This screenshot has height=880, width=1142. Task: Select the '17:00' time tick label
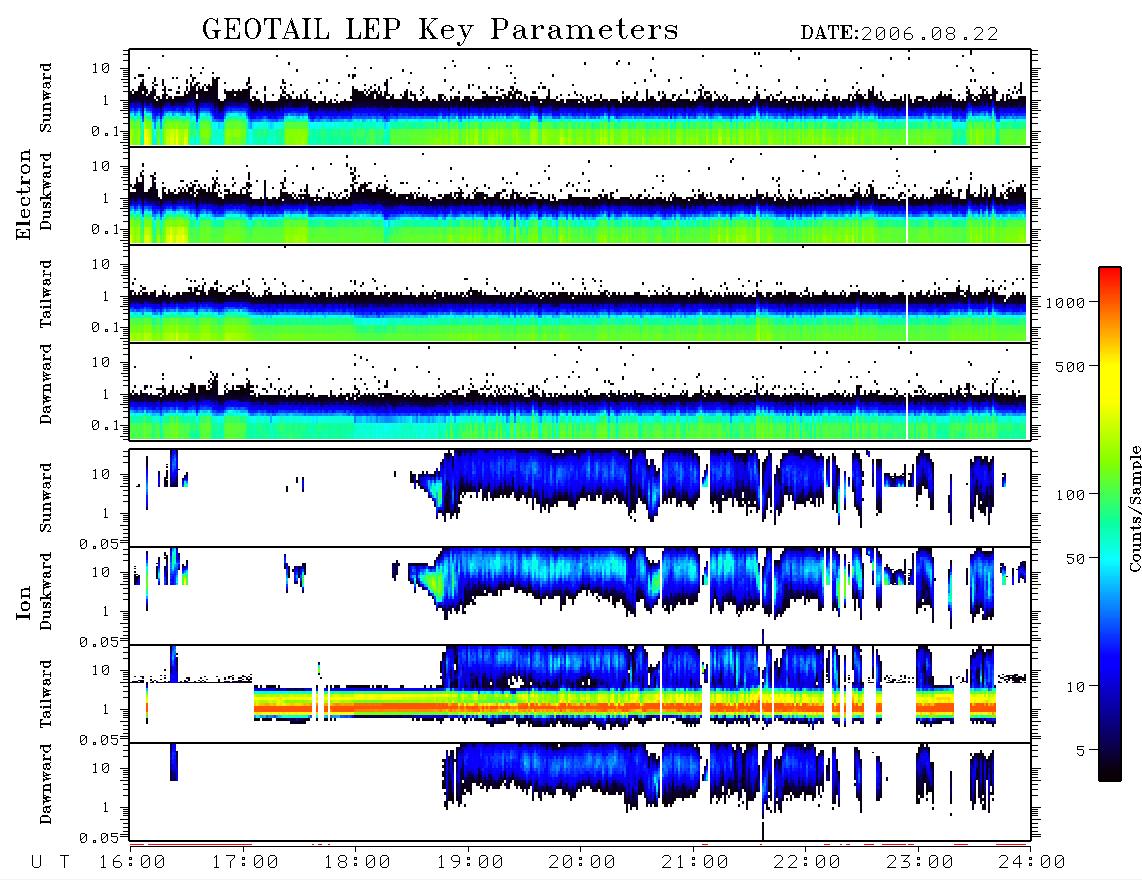click(x=245, y=863)
